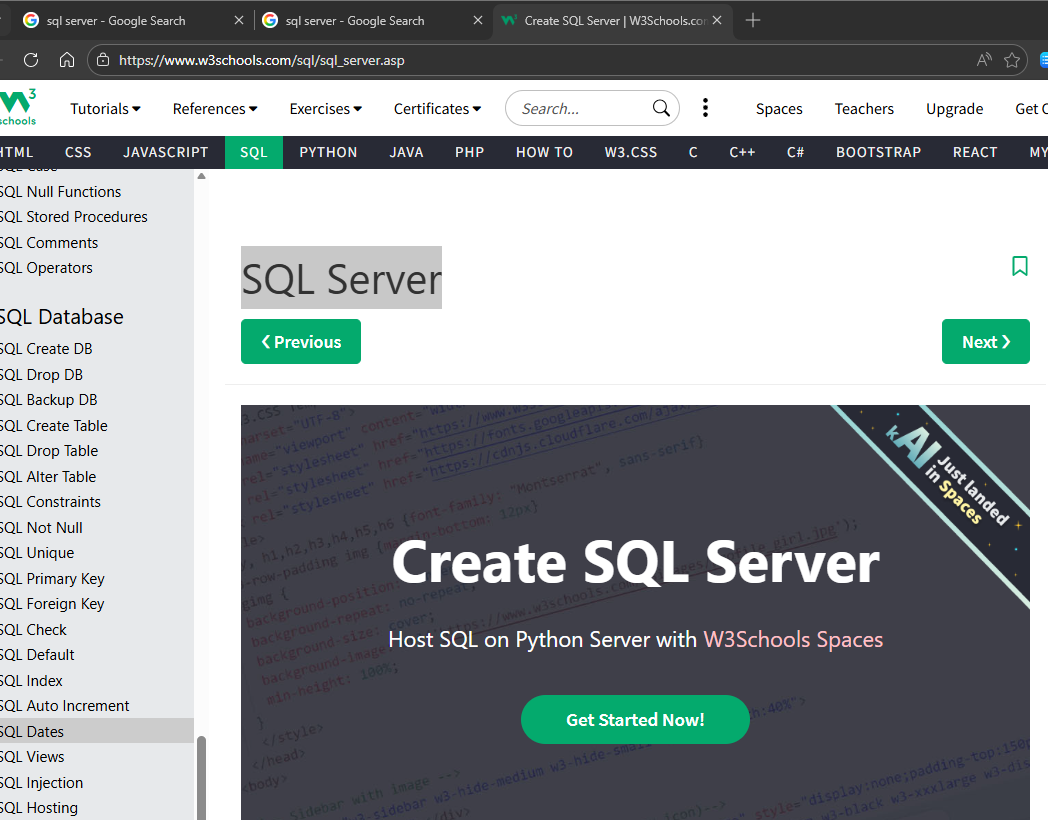Viewport: 1048px width, 820px height.
Task: Open a new browser tab with the plus icon
Action: [x=753, y=20]
